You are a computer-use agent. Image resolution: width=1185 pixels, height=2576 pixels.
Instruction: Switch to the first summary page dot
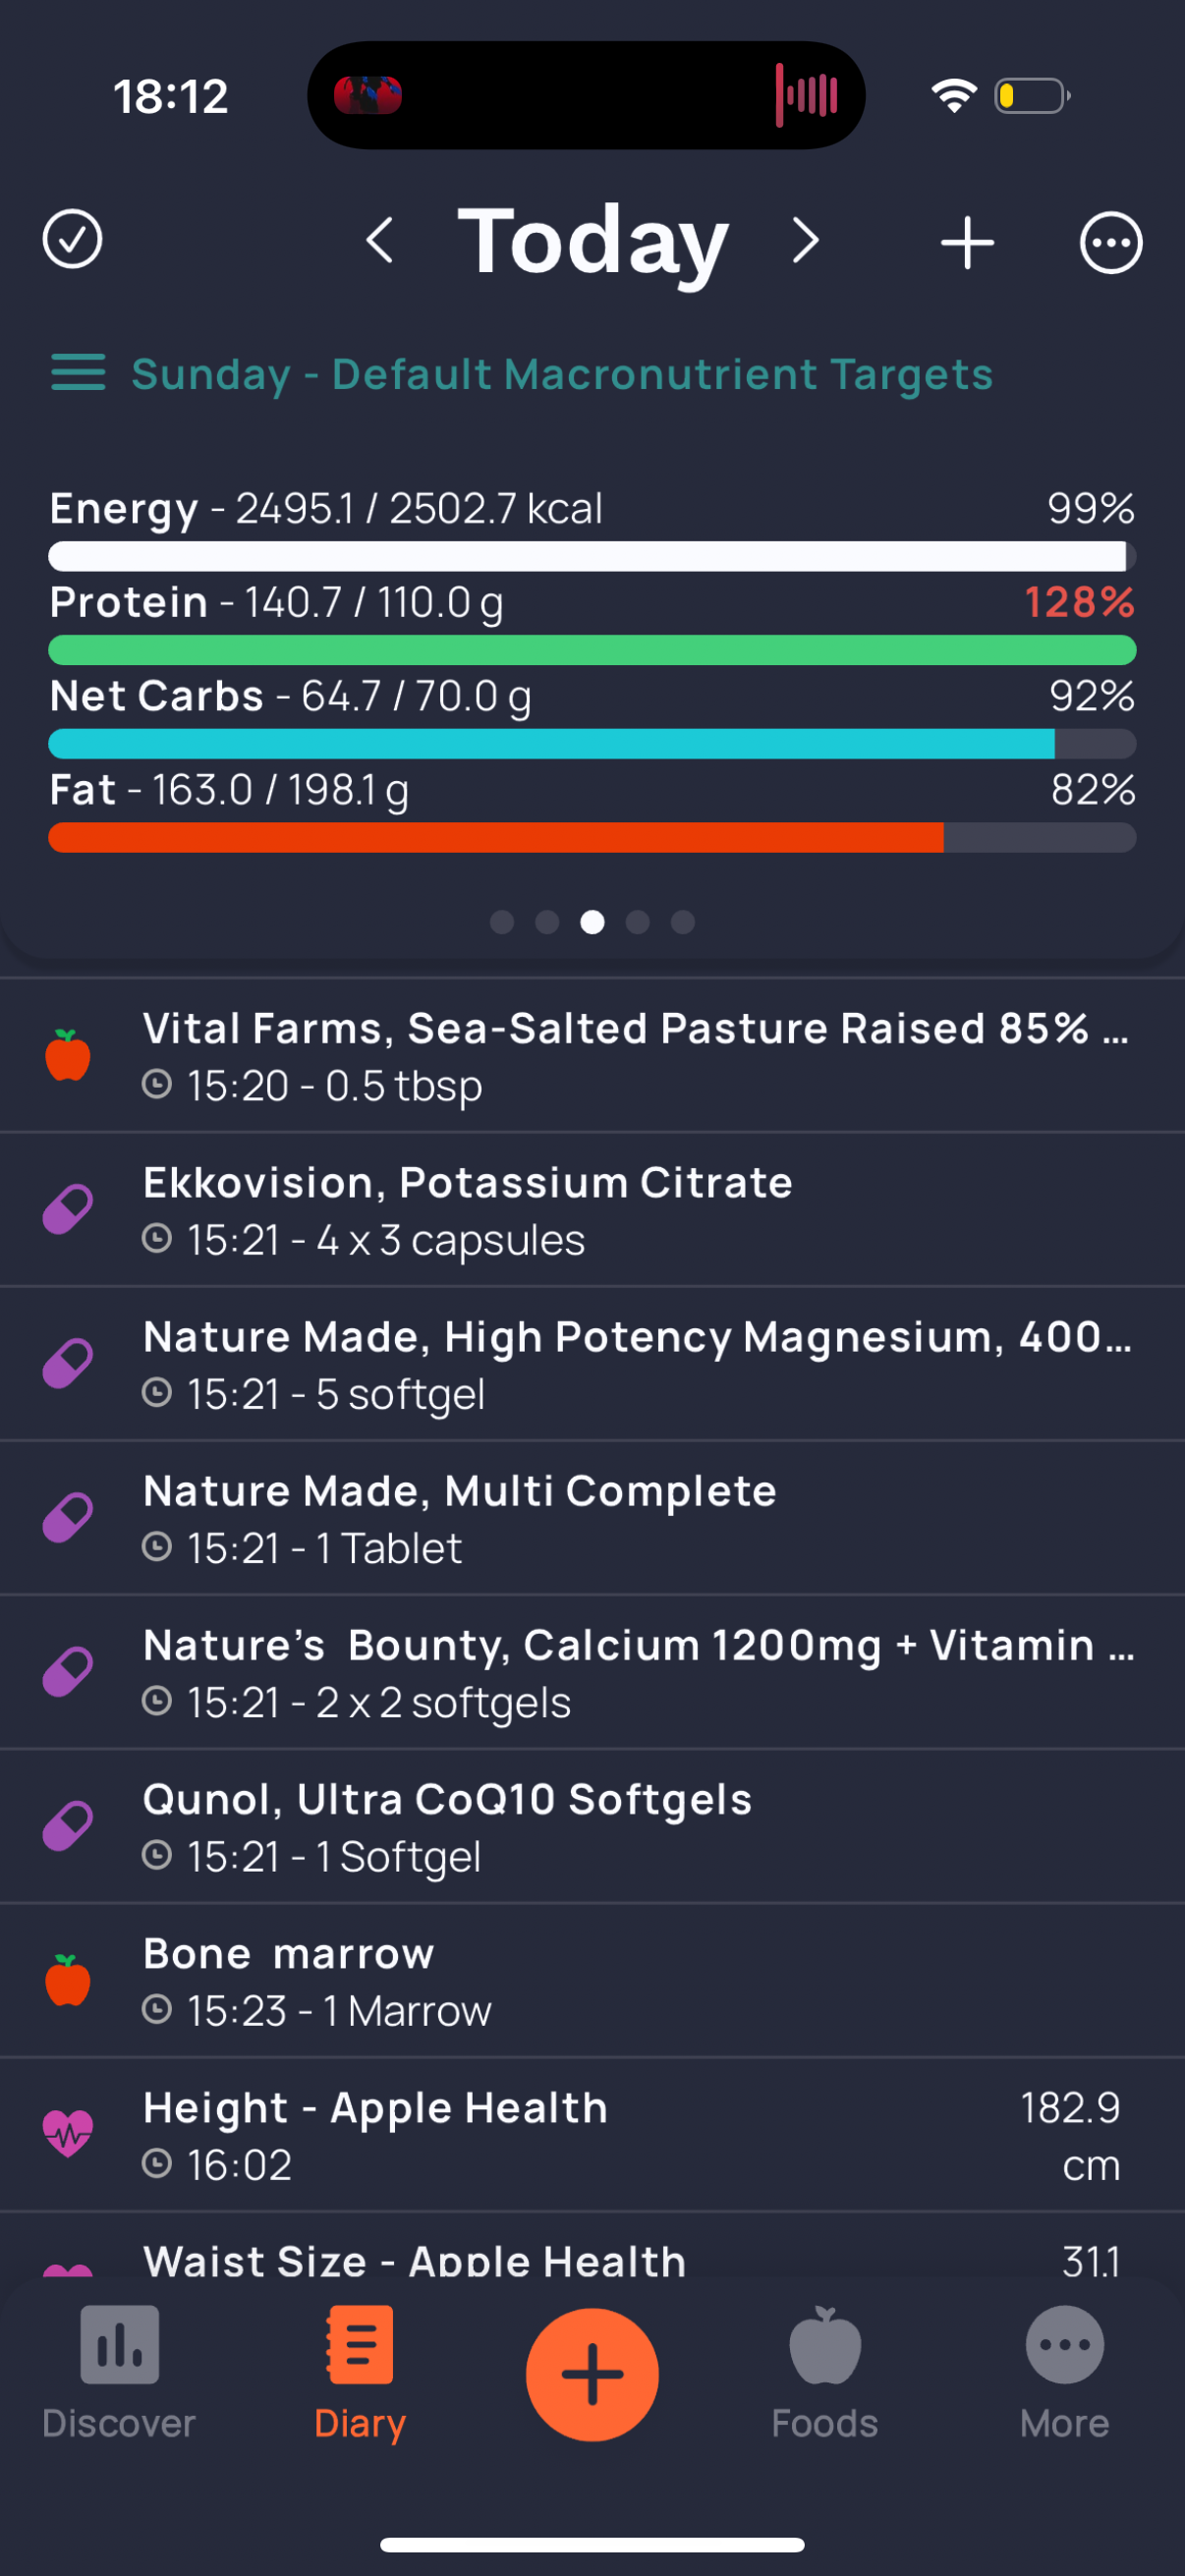502,922
